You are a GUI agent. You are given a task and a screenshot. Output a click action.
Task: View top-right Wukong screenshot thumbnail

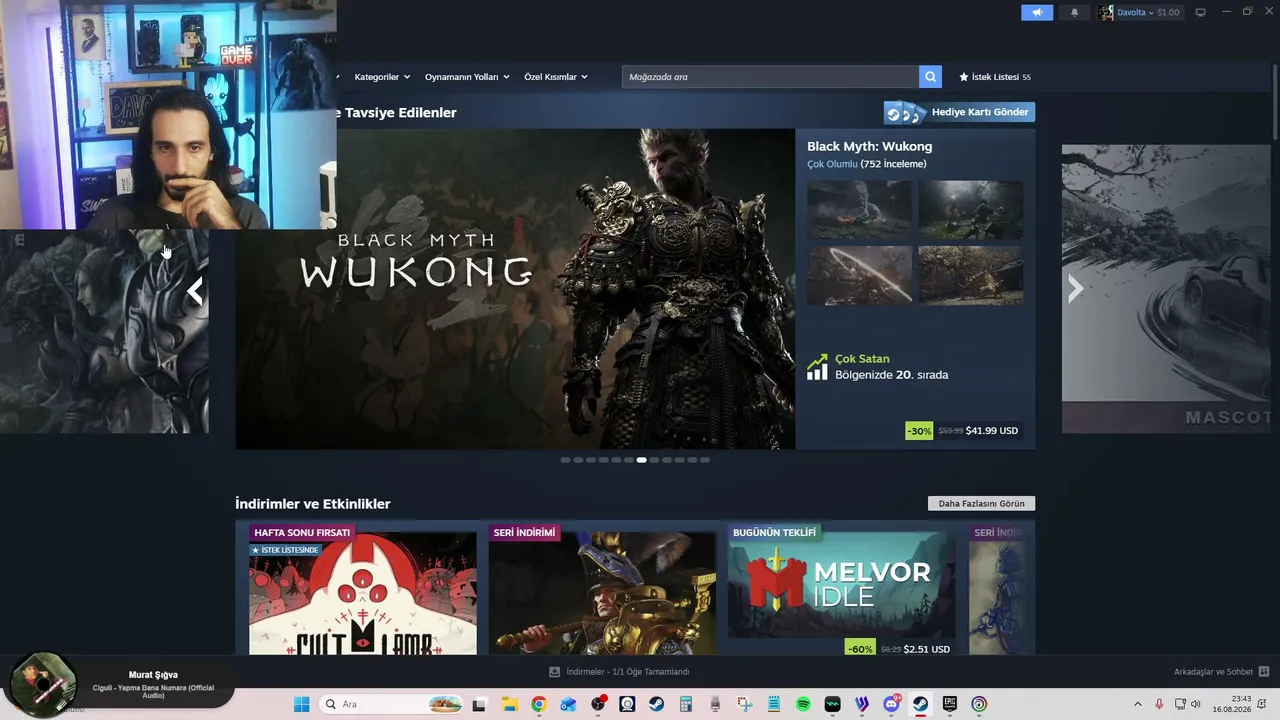click(971, 209)
